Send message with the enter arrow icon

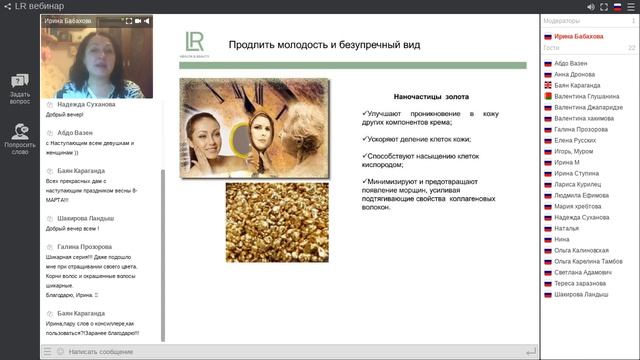point(531,351)
